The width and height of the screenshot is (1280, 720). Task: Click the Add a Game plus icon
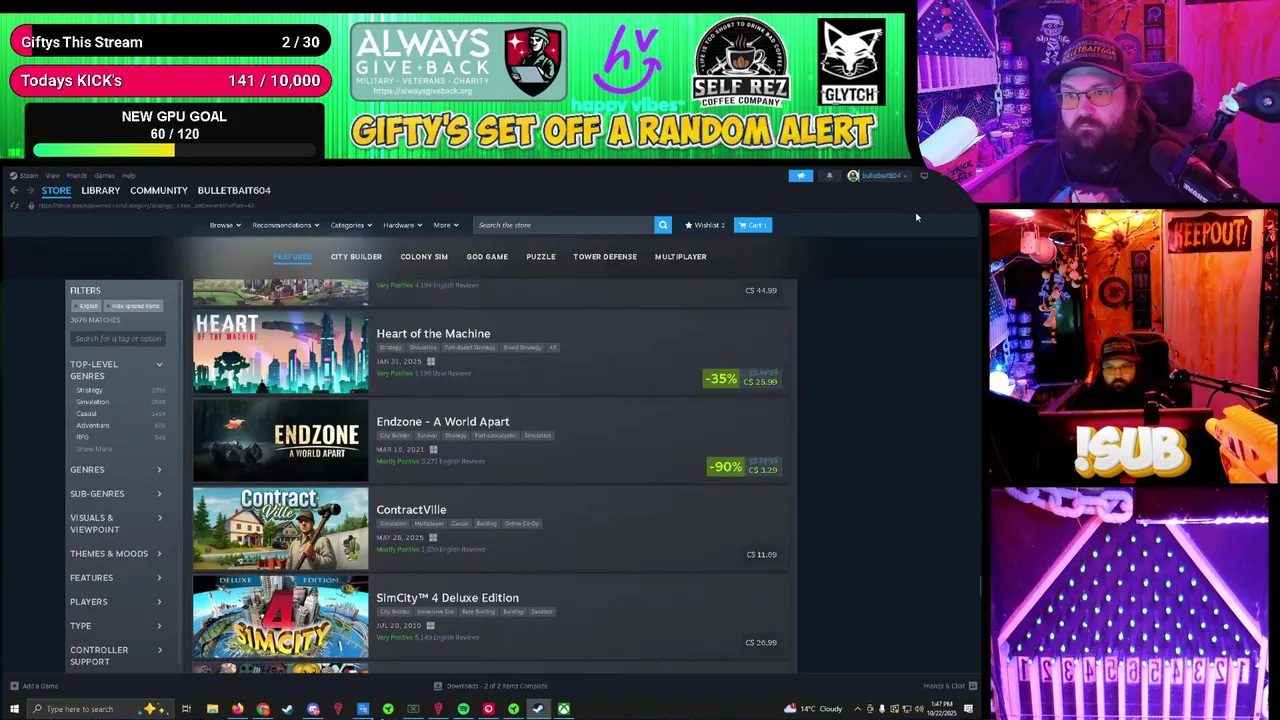point(14,686)
